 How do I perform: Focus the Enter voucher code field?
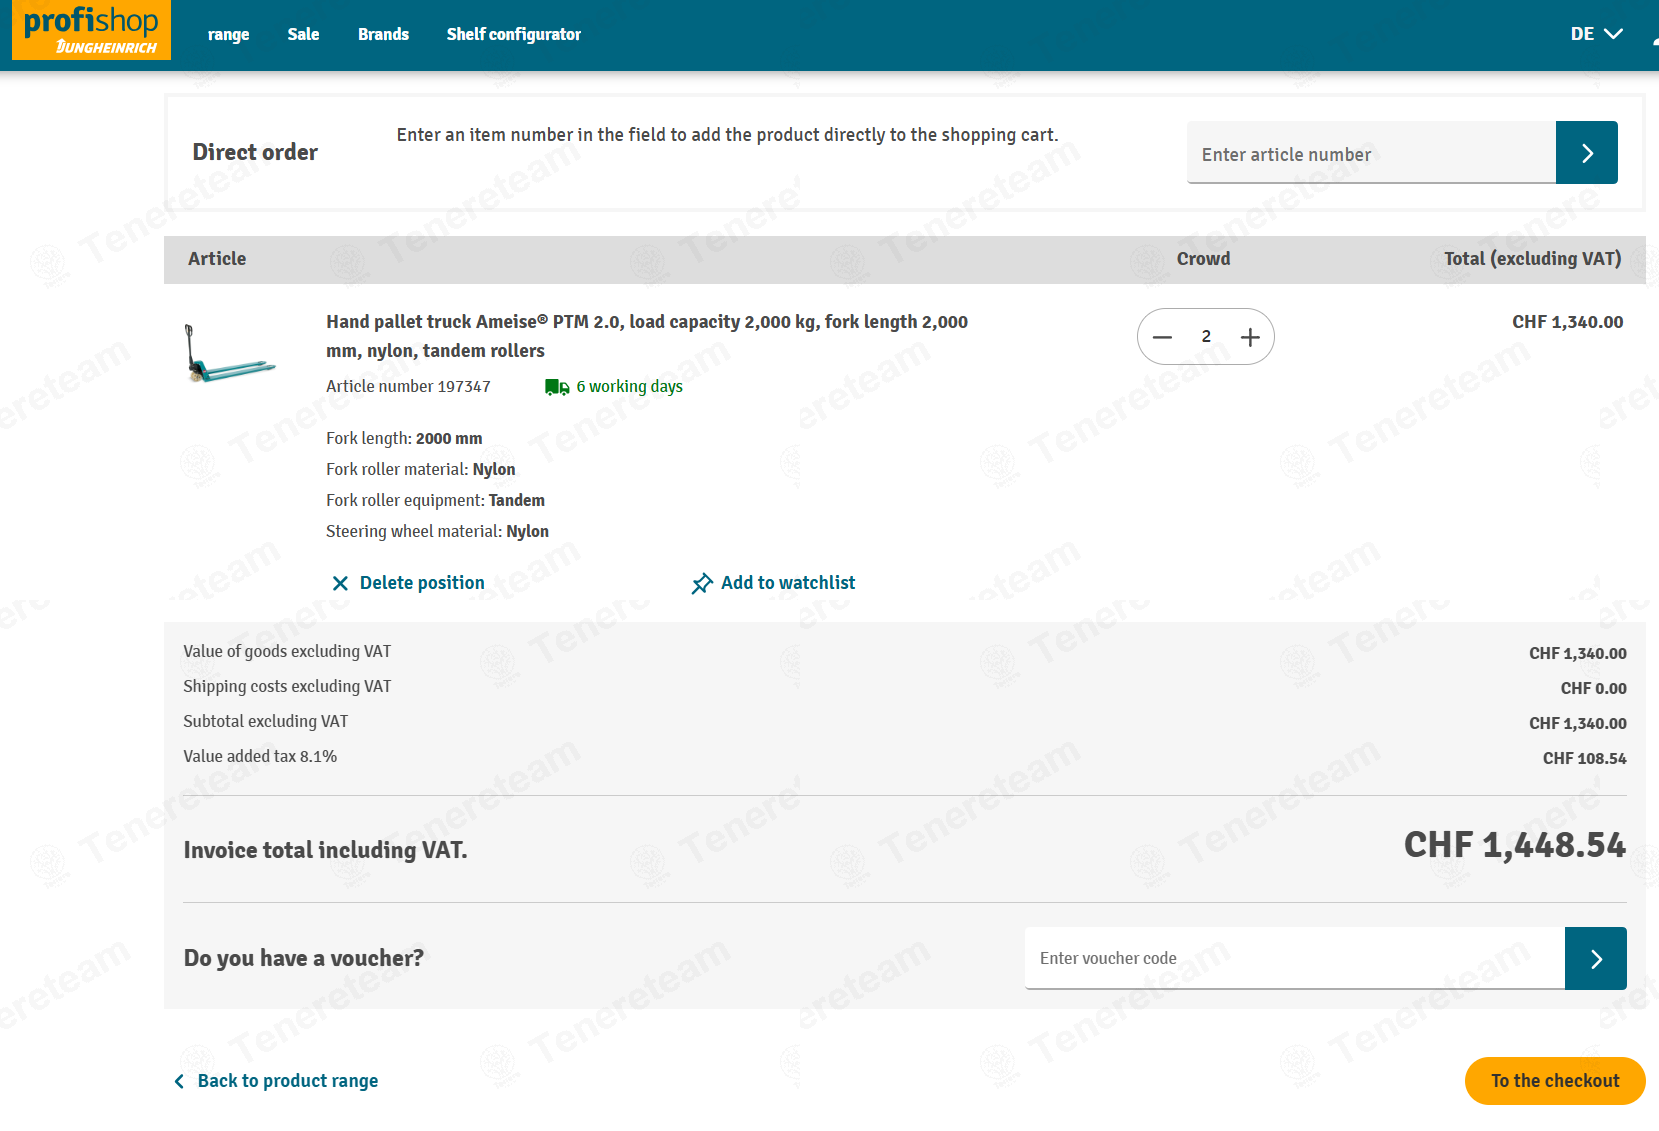1295,958
